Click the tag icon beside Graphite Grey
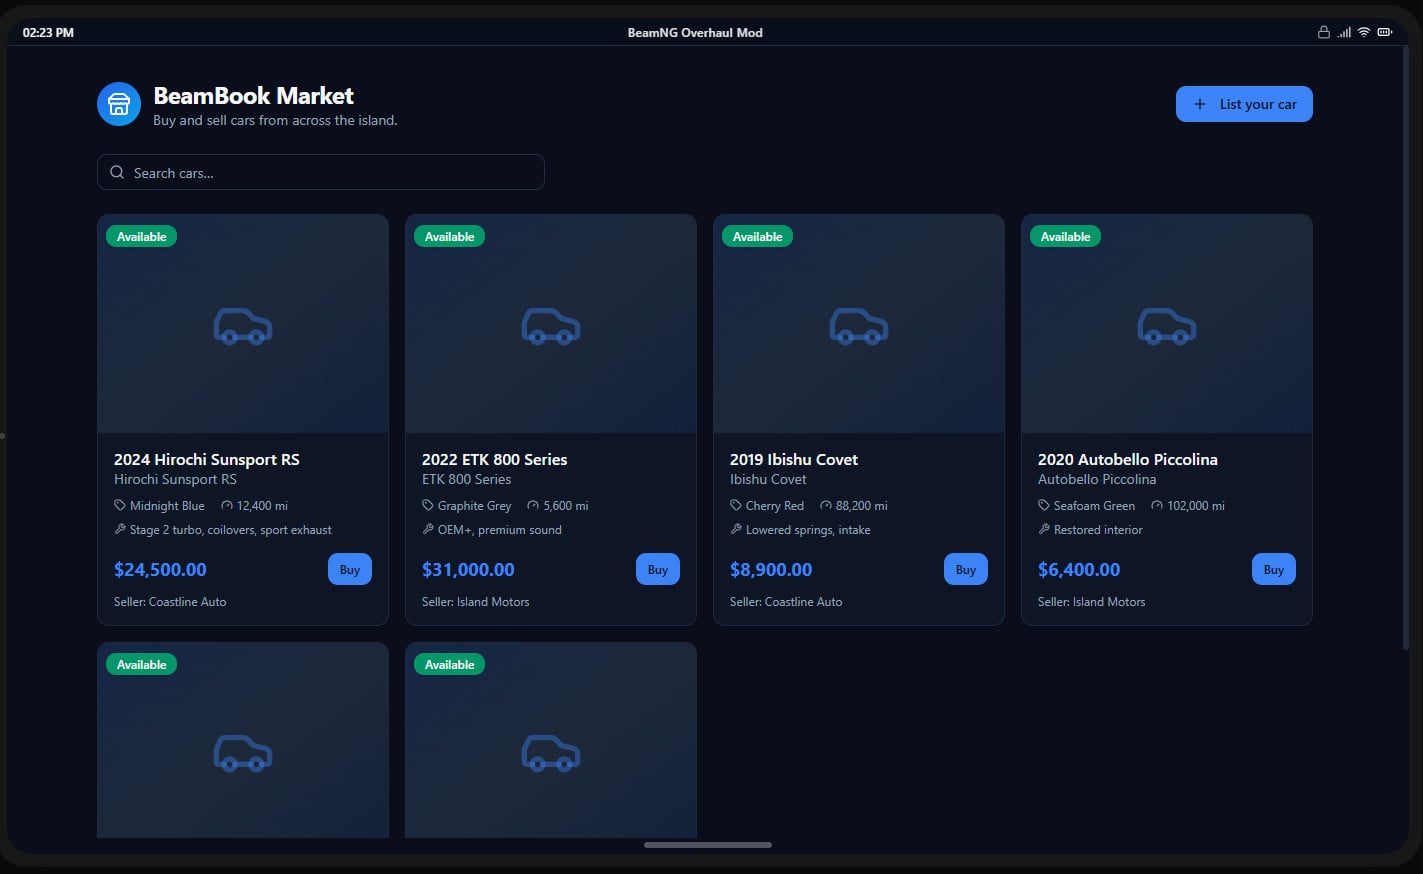Screen dimensions: 1423x874 (428, 505)
